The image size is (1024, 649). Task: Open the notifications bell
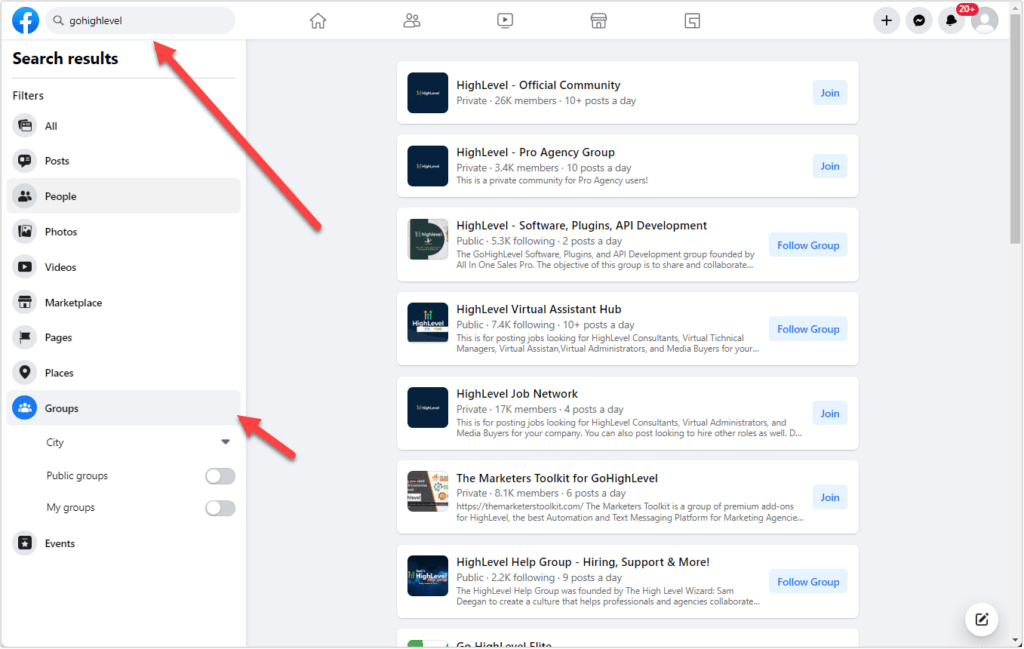pos(952,21)
